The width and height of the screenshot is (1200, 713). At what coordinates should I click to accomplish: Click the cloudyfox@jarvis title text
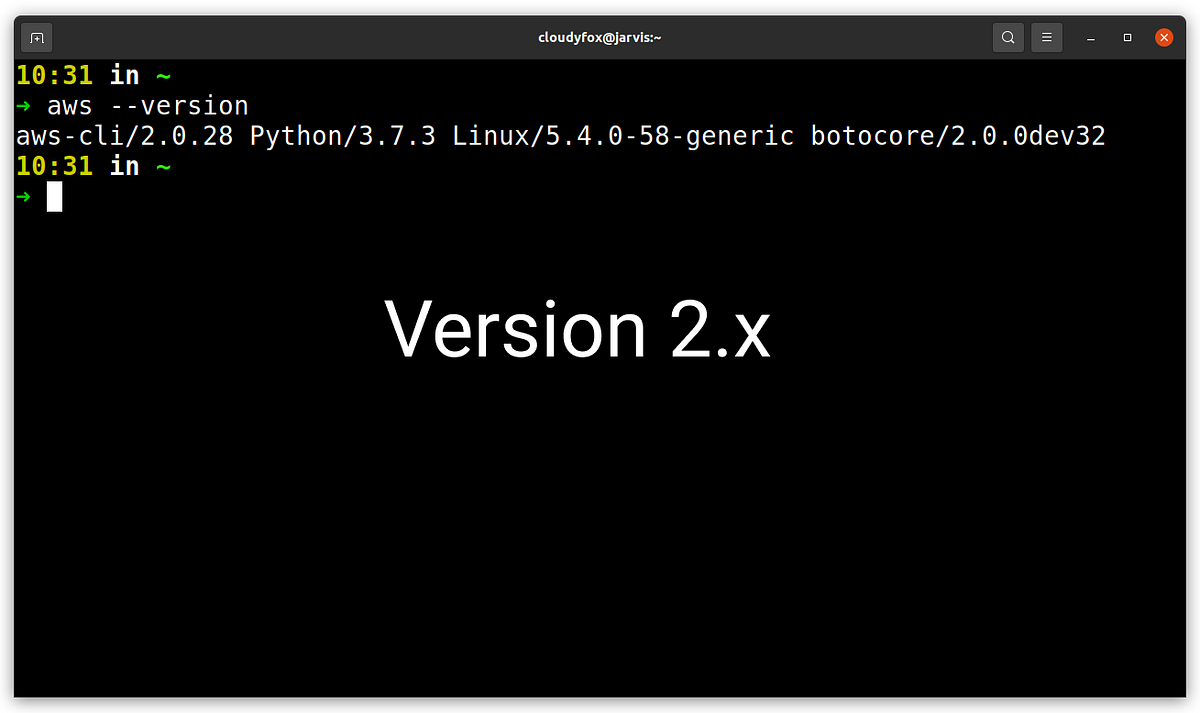point(600,36)
